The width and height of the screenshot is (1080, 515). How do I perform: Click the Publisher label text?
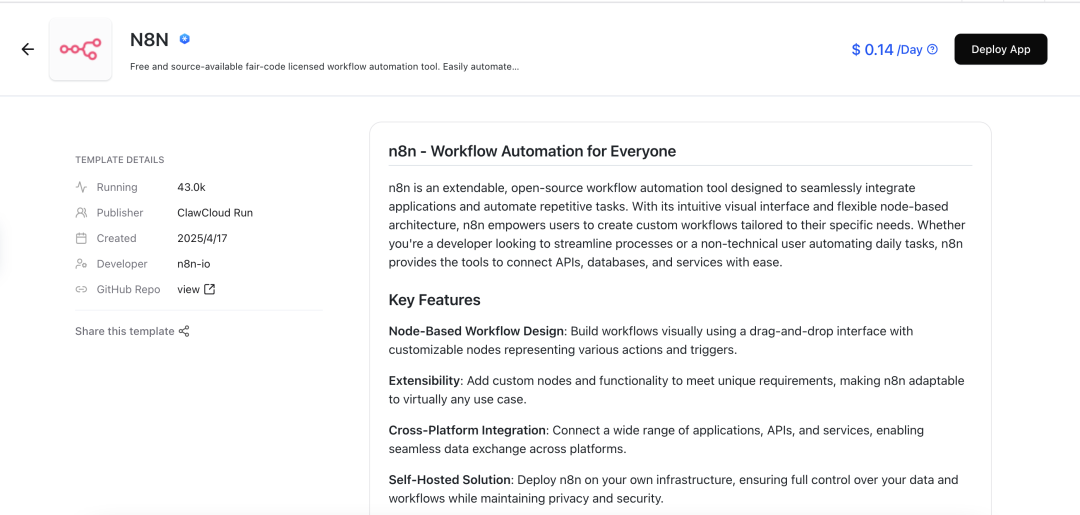pos(120,213)
